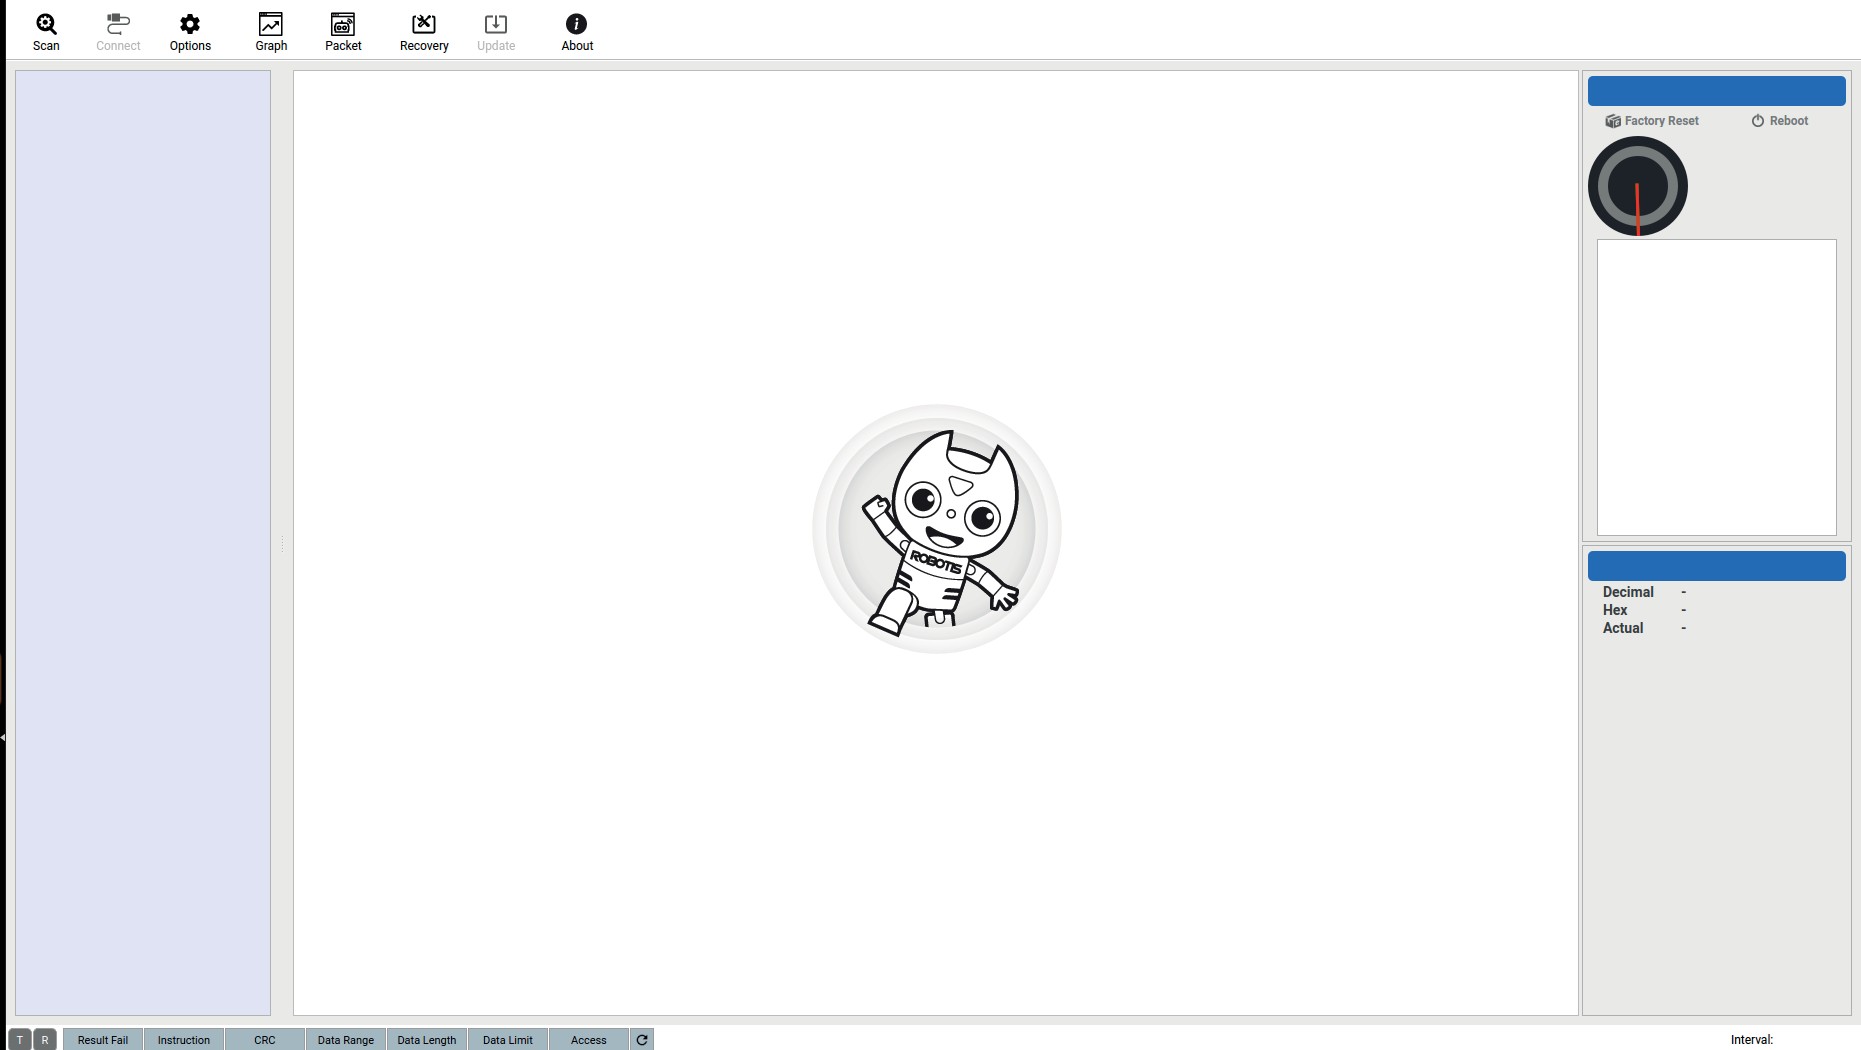Viewport: 1861px width, 1050px height.
Task: Click the Data Range indicator
Action: coord(346,1040)
